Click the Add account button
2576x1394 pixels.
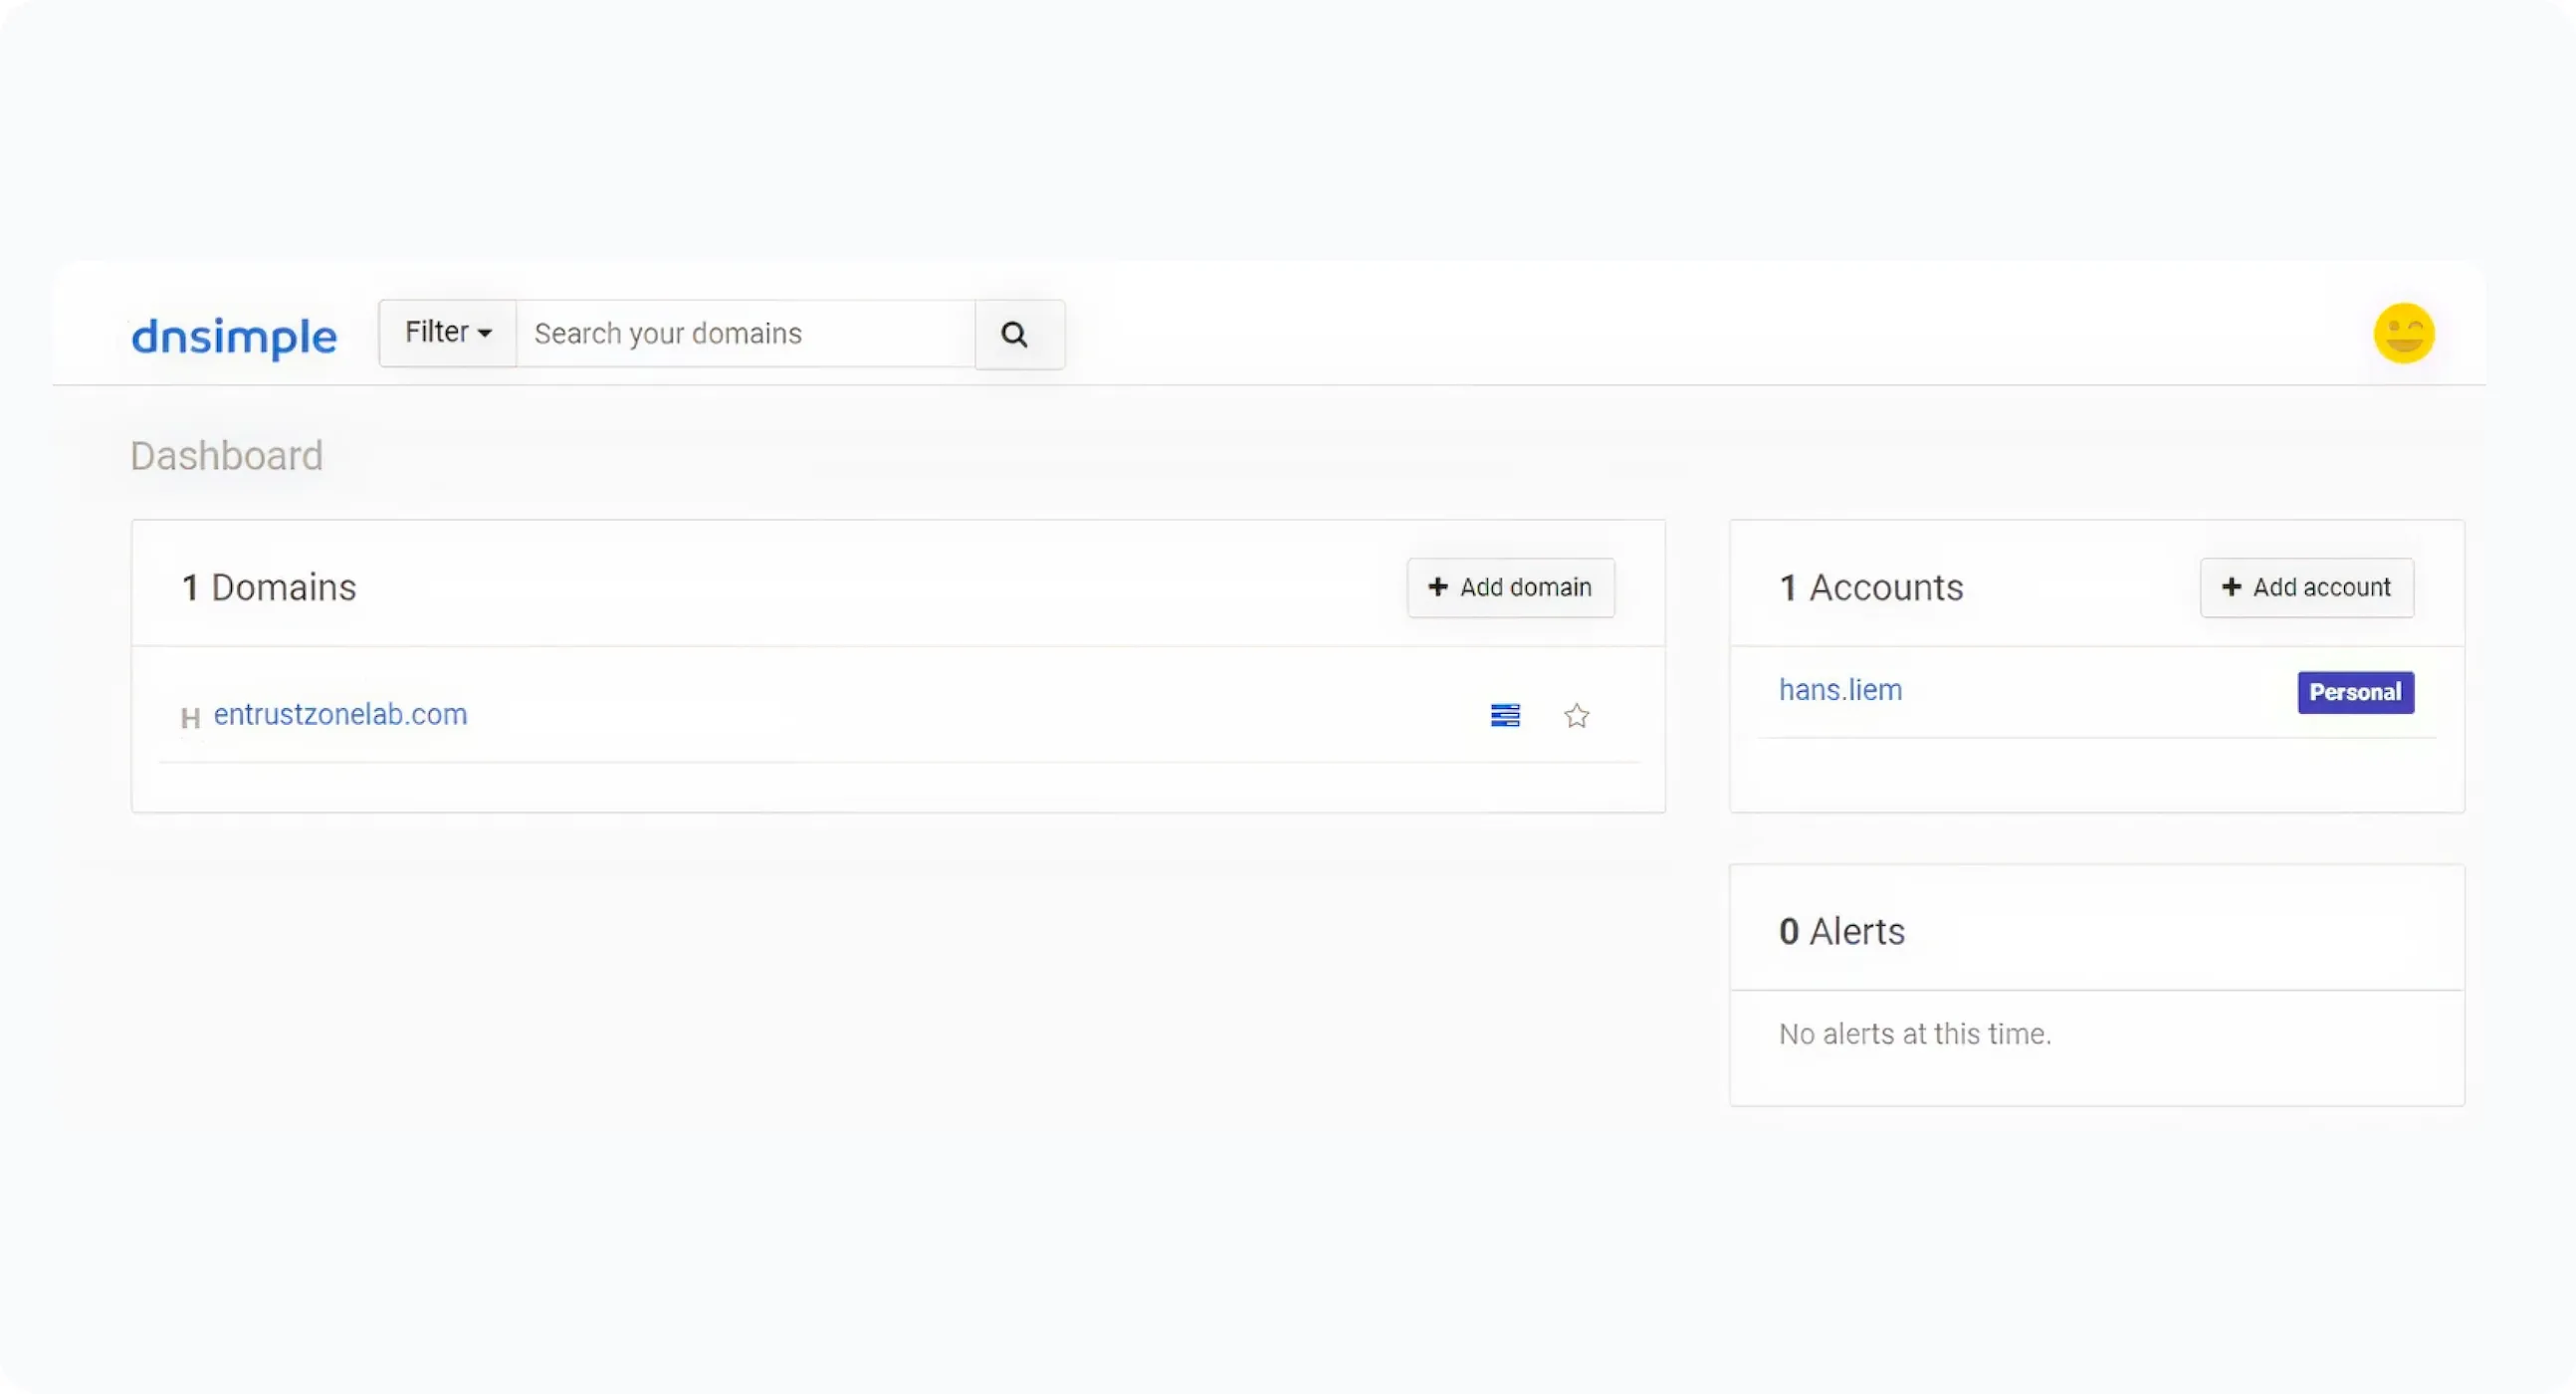click(x=2306, y=587)
